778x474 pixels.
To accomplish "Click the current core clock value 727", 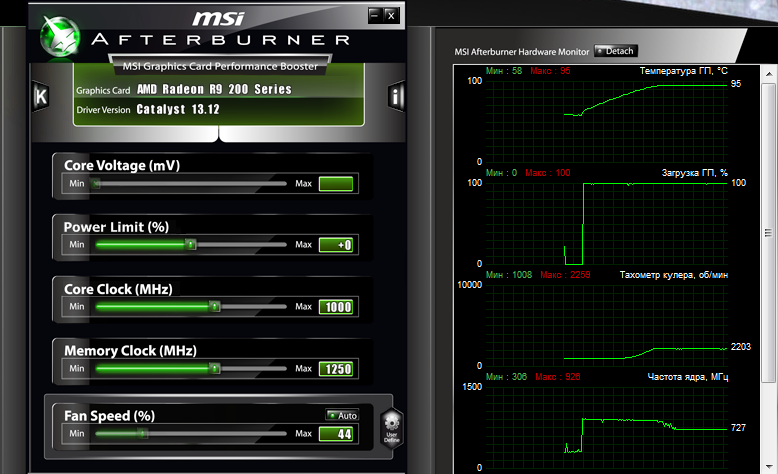I will coord(738,428).
